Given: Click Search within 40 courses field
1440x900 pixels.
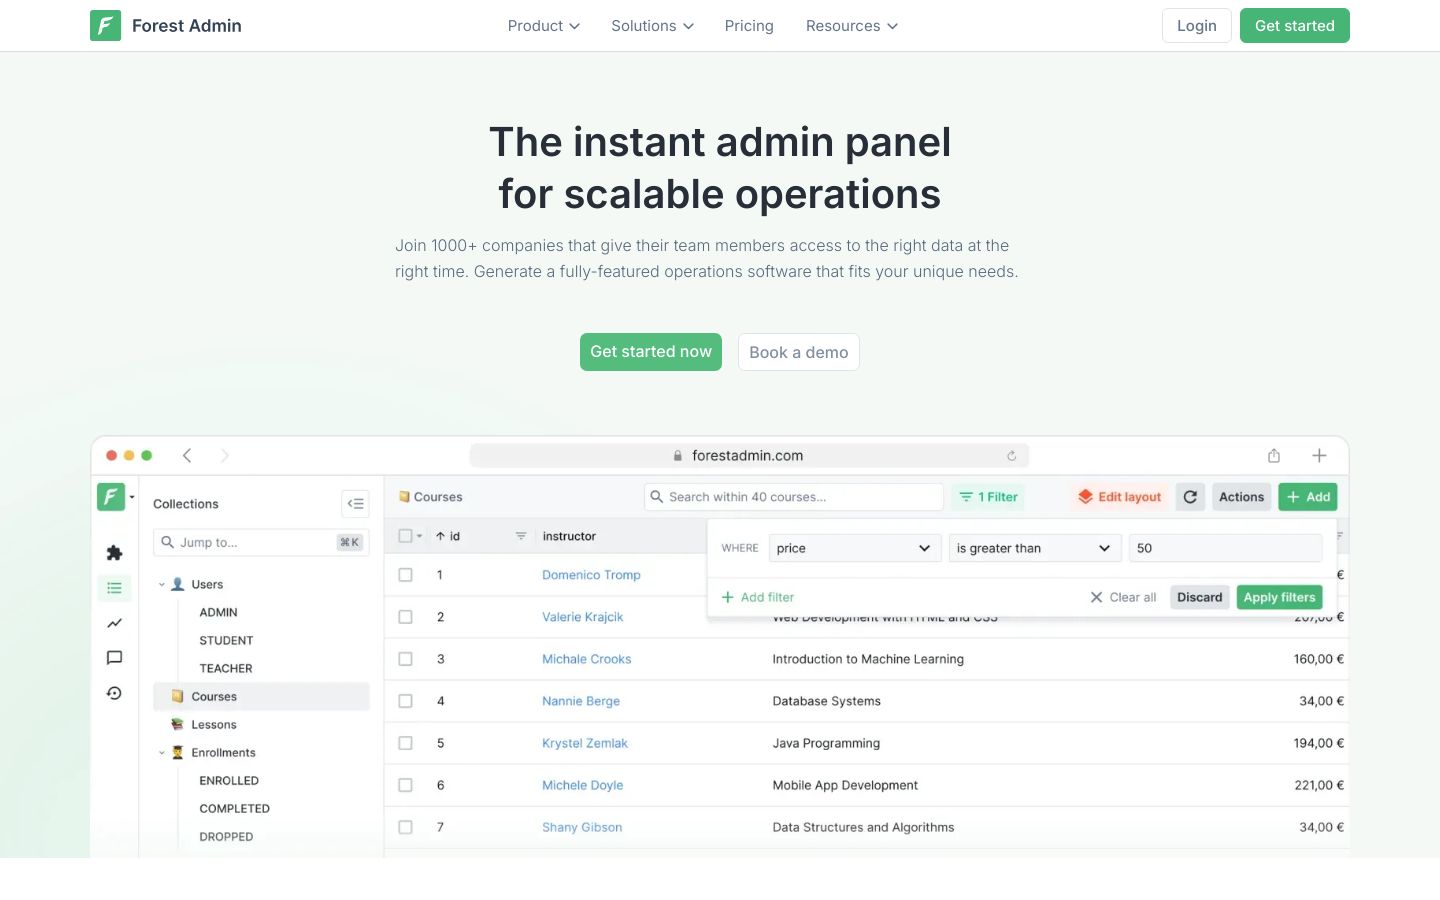Looking at the screenshot, I should (794, 497).
